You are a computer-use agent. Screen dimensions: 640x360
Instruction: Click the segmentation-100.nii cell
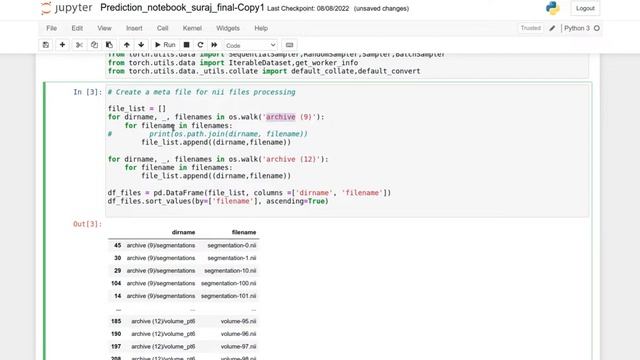pyautogui.click(x=229, y=284)
